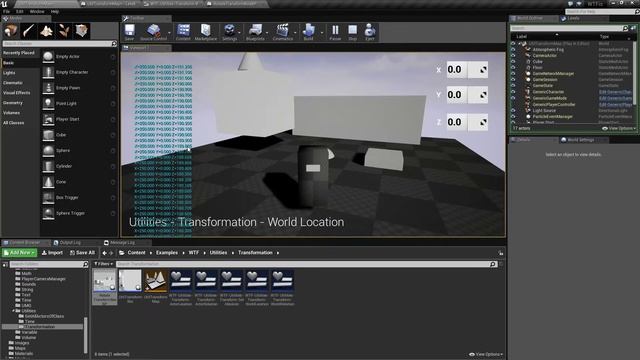
Task: Toggle visibility of Cube actor in outliner
Action: click(513, 62)
